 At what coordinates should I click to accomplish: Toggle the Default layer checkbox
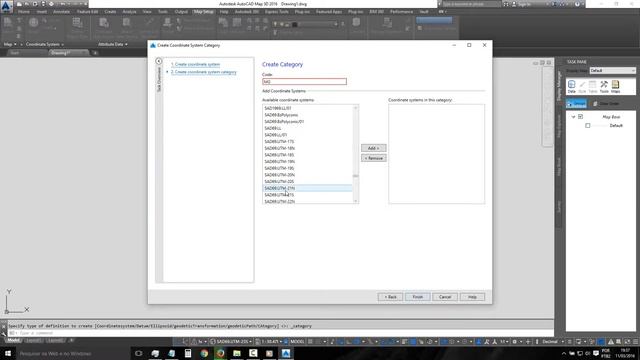(588, 126)
